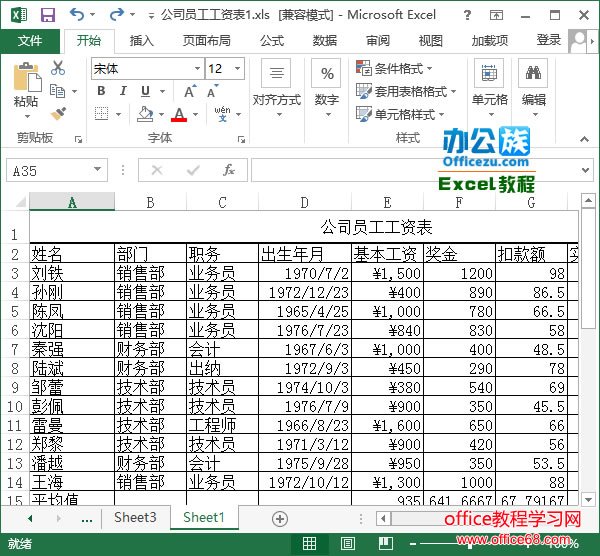Decrease font size with the small A icon

[212, 91]
